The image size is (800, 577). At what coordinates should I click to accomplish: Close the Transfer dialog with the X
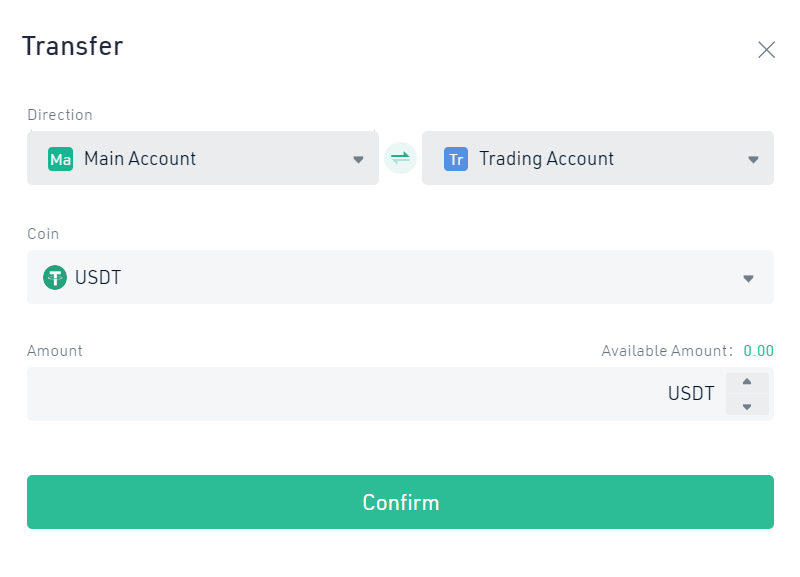[x=766, y=50]
